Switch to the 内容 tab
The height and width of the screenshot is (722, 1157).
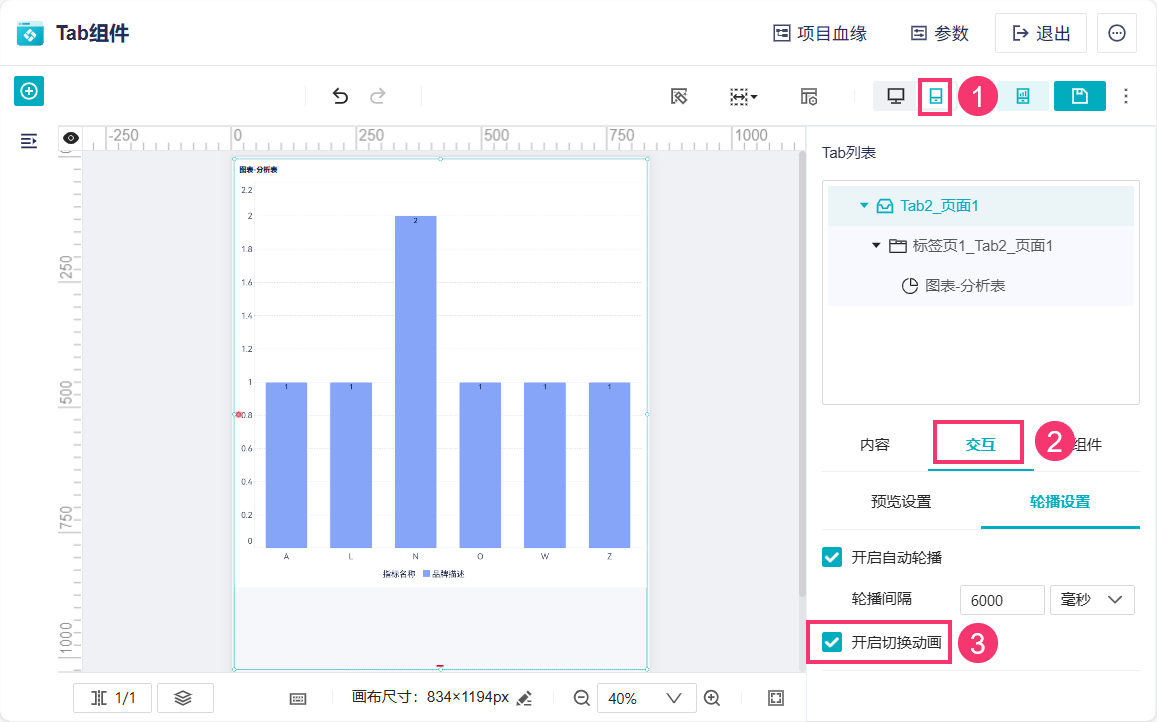(x=874, y=444)
